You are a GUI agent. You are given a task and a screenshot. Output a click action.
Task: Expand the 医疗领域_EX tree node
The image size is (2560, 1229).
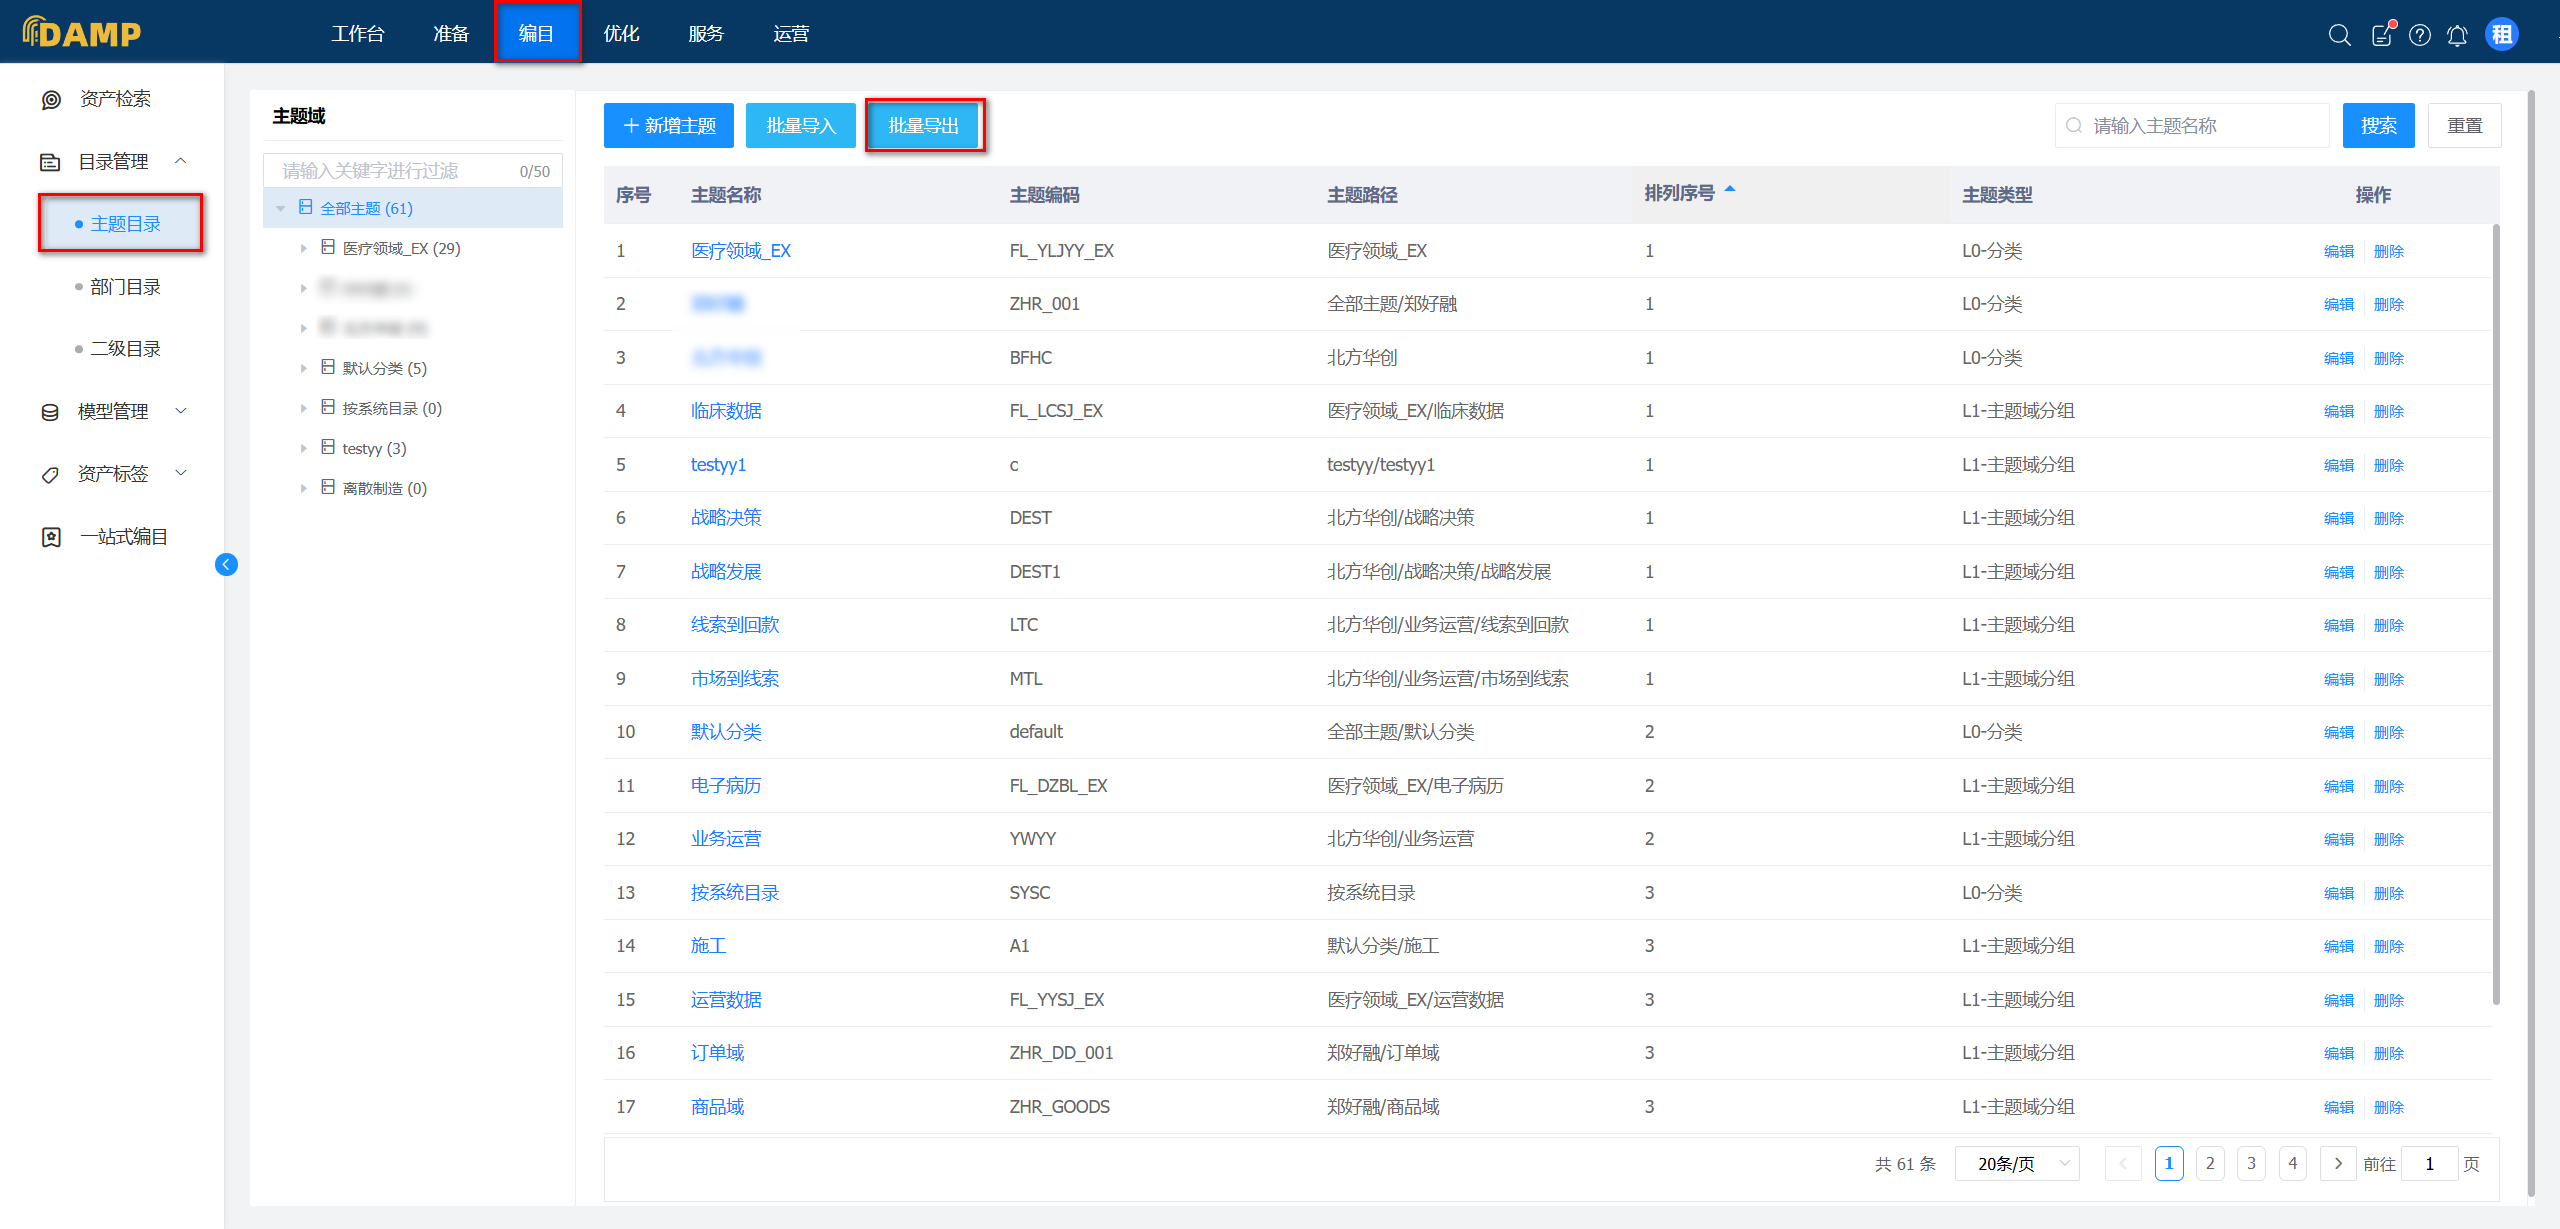[x=303, y=248]
